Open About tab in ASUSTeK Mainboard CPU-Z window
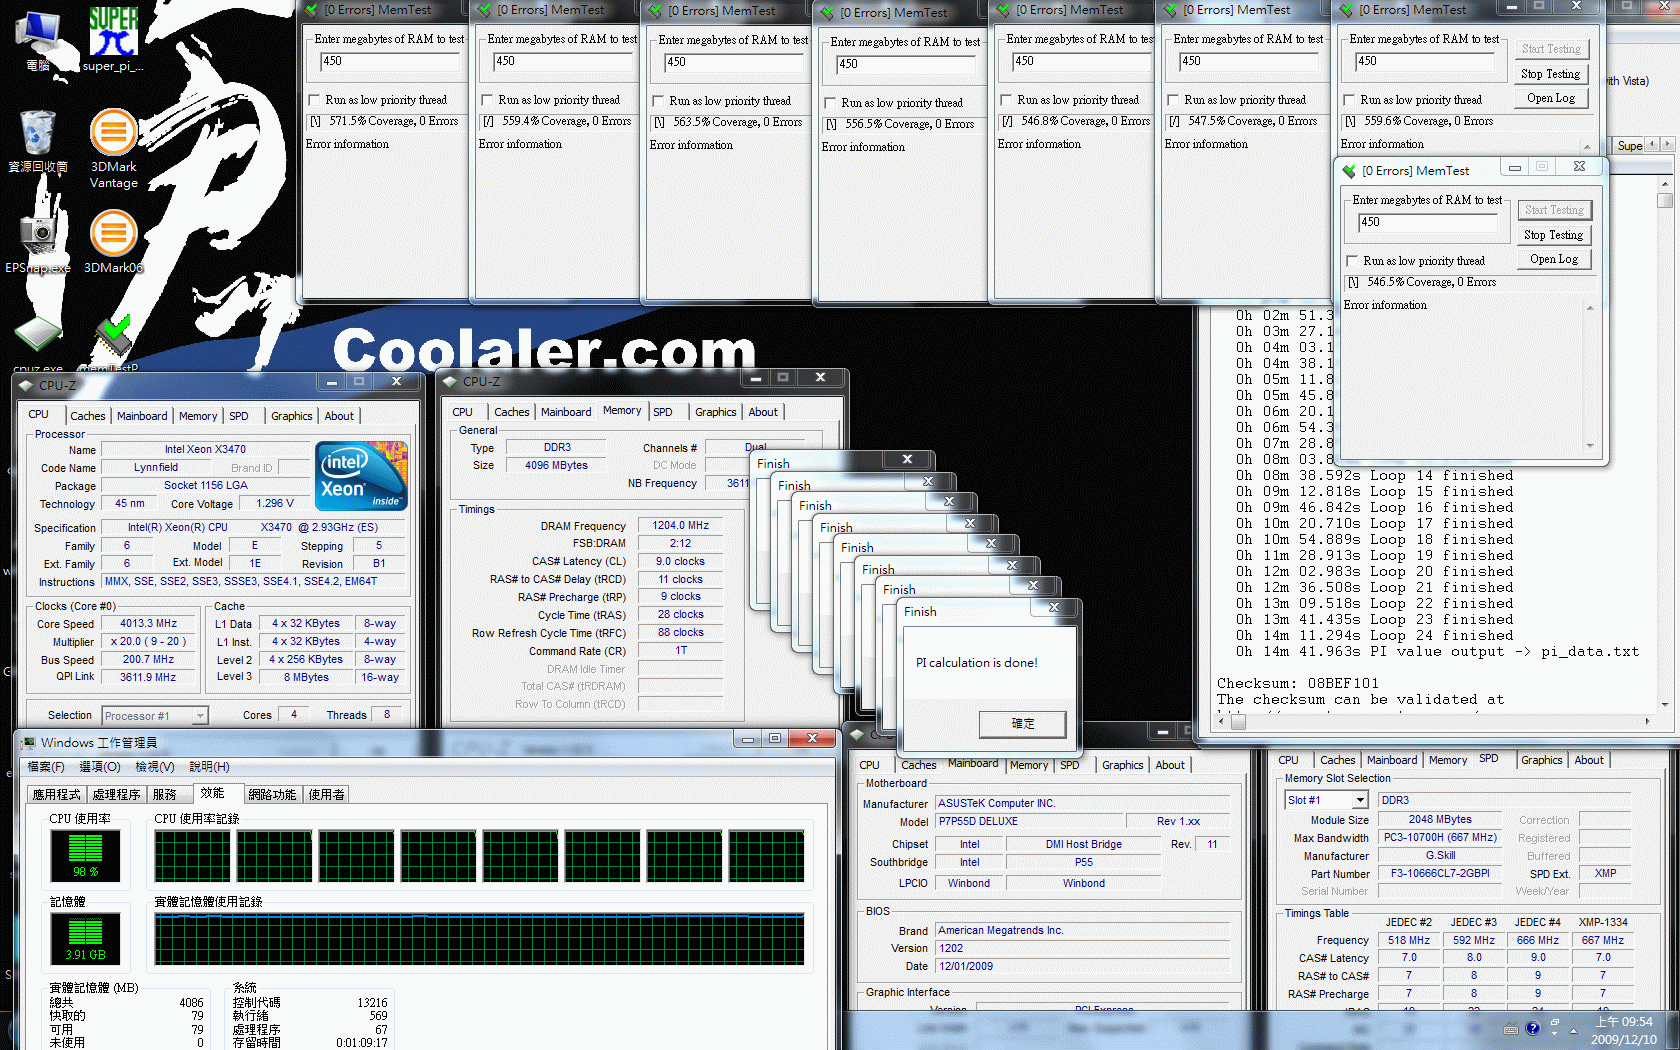Screen dimensions: 1680x1050 1170,765
